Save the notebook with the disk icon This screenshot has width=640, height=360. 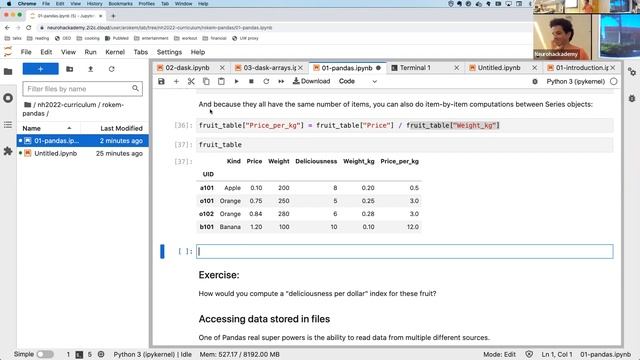point(161,81)
